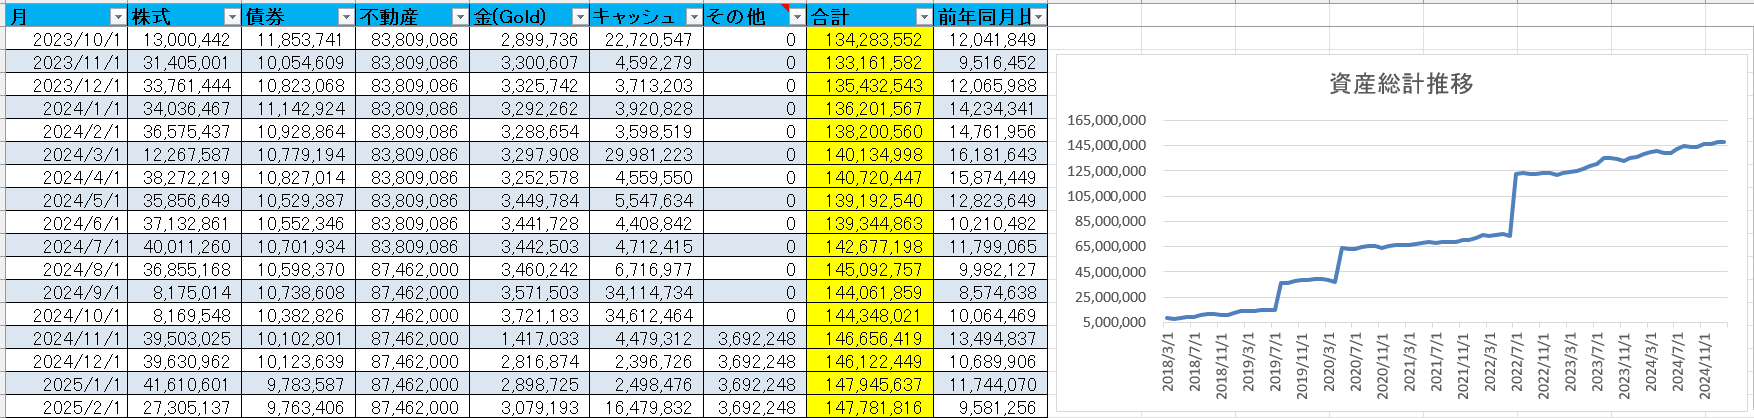Select Gold value 3,721,183

click(x=530, y=316)
